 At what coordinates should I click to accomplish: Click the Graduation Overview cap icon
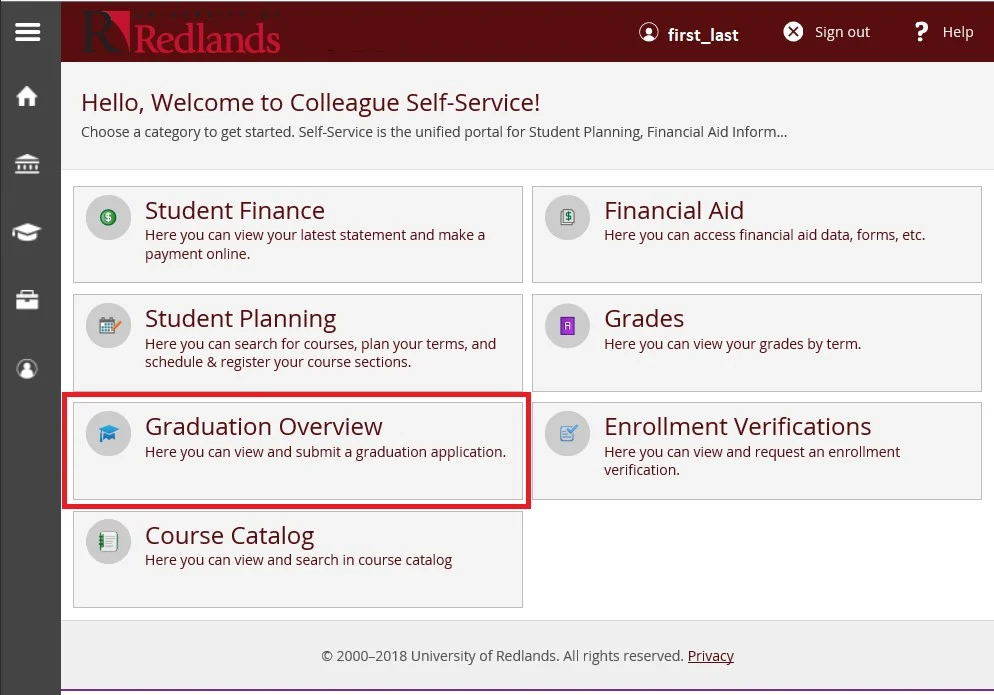pos(108,433)
